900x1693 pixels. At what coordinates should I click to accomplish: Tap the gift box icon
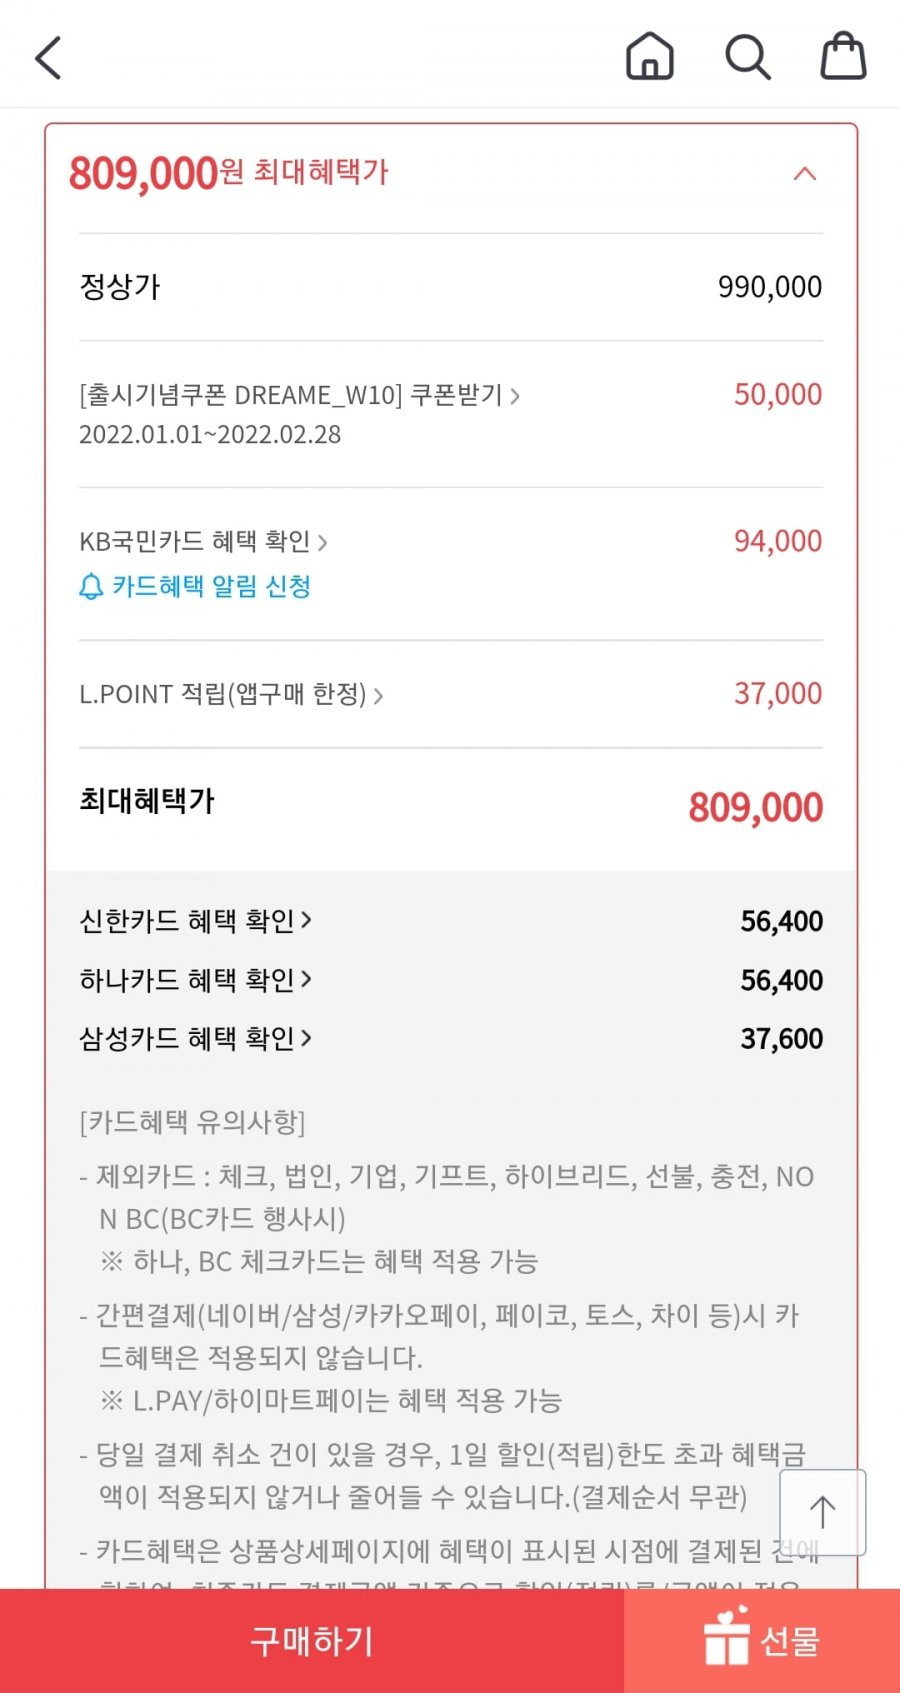coord(727,1636)
